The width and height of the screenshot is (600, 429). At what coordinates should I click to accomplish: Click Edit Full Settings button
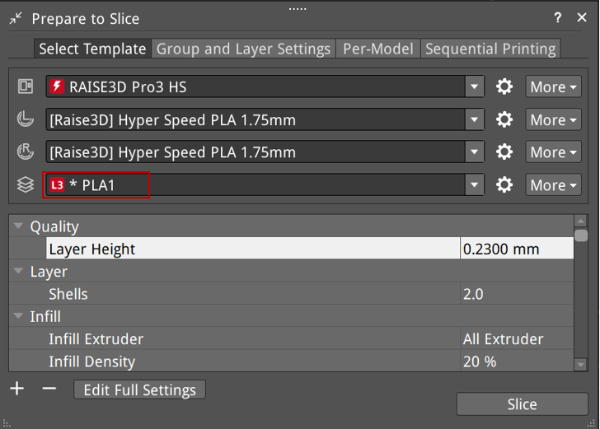point(140,389)
